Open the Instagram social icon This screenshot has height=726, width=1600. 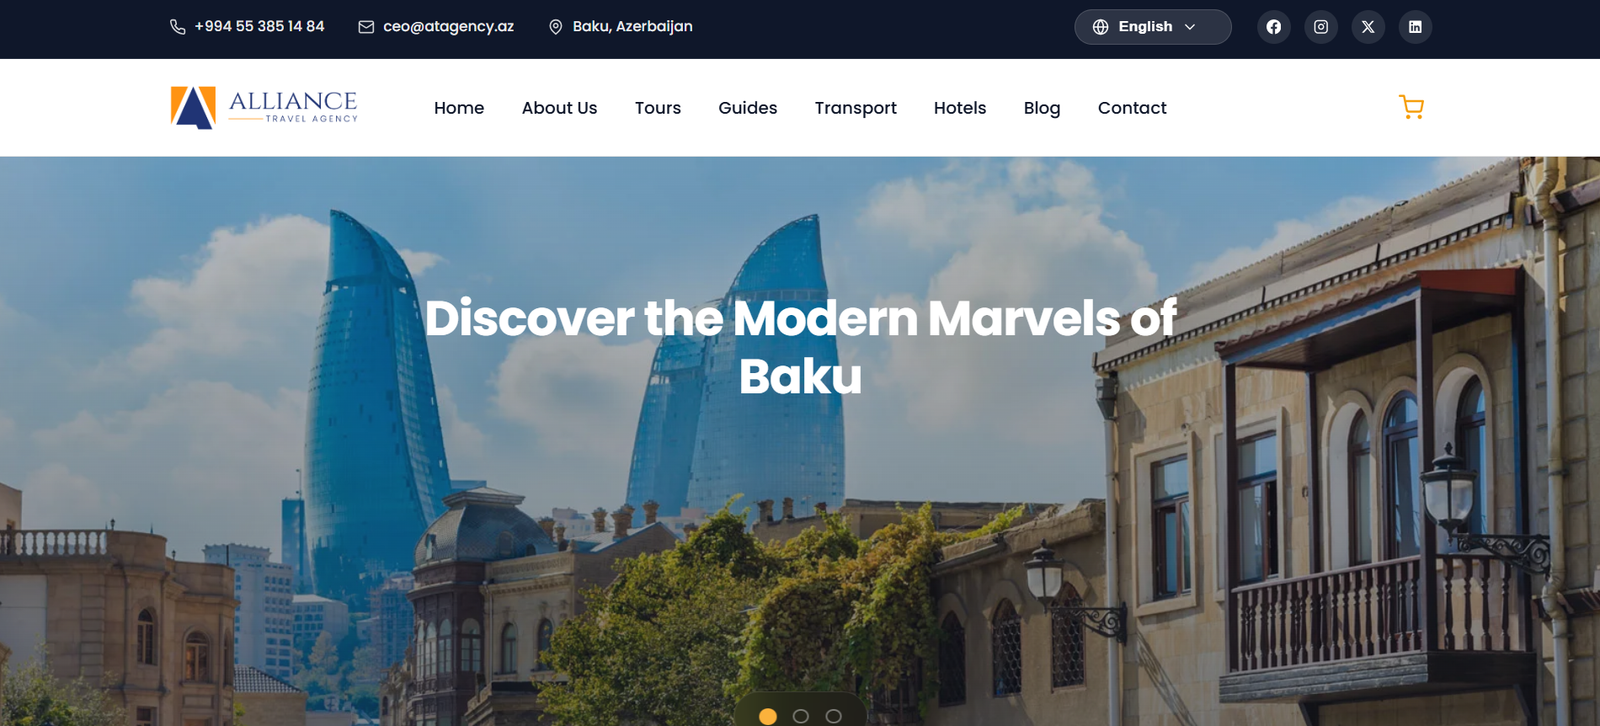1321,27
